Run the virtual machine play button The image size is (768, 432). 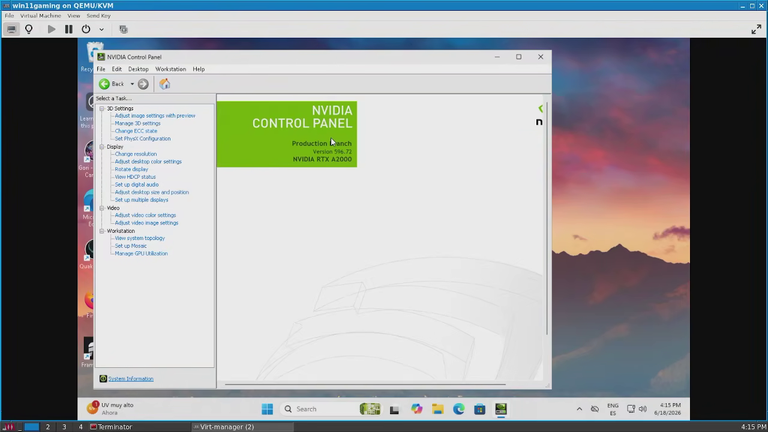(x=51, y=29)
